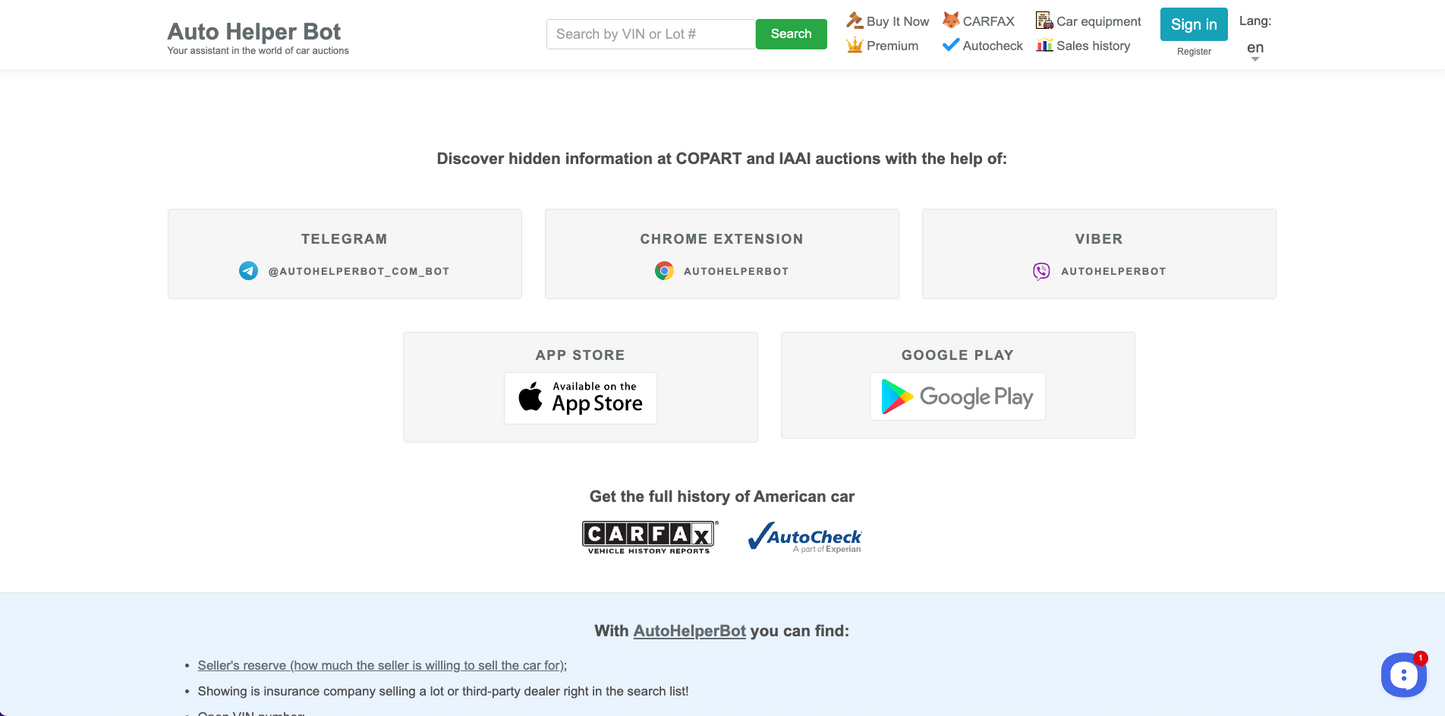Click the fox CARFAX icon in the header
The image size is (1445, 716).
(950, 20)
